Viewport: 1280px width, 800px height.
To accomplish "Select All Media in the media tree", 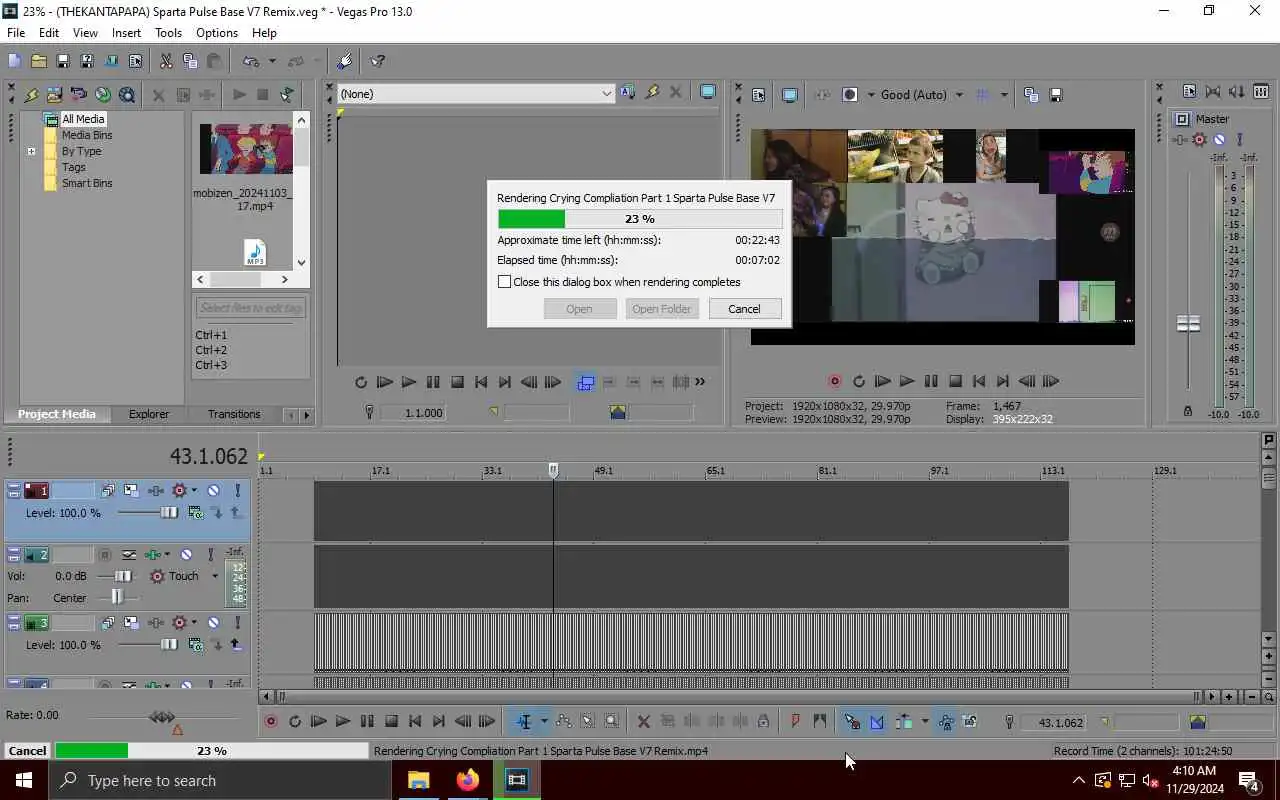I will pos(83,119).
